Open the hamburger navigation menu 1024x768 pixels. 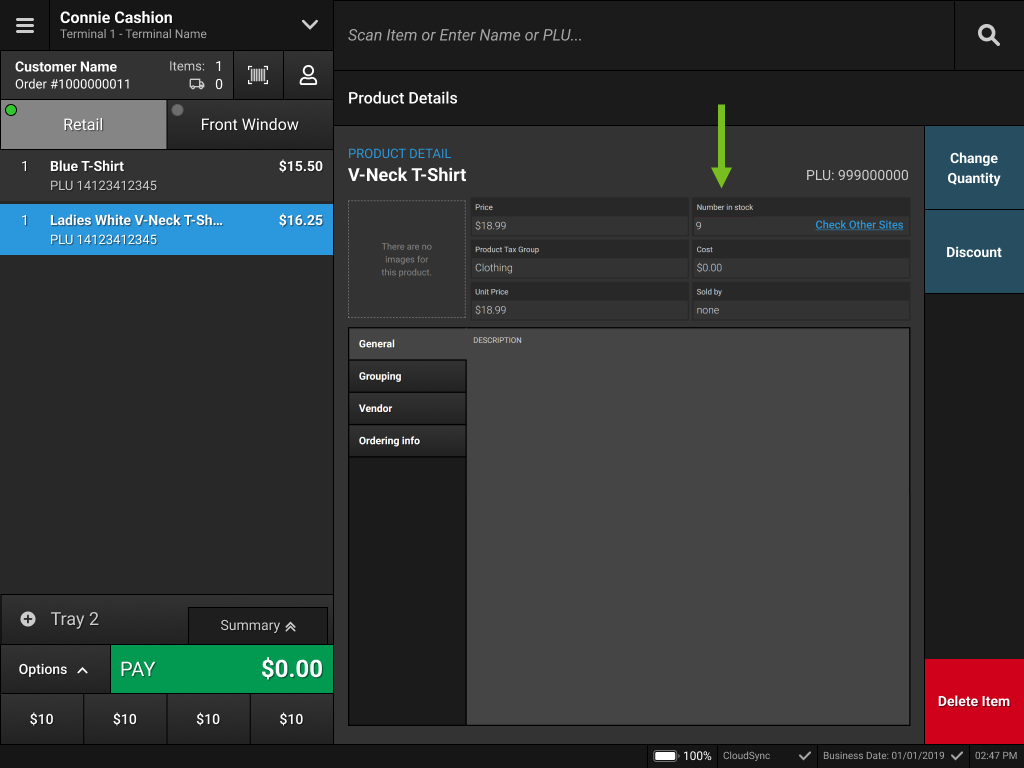coord(22,25)
